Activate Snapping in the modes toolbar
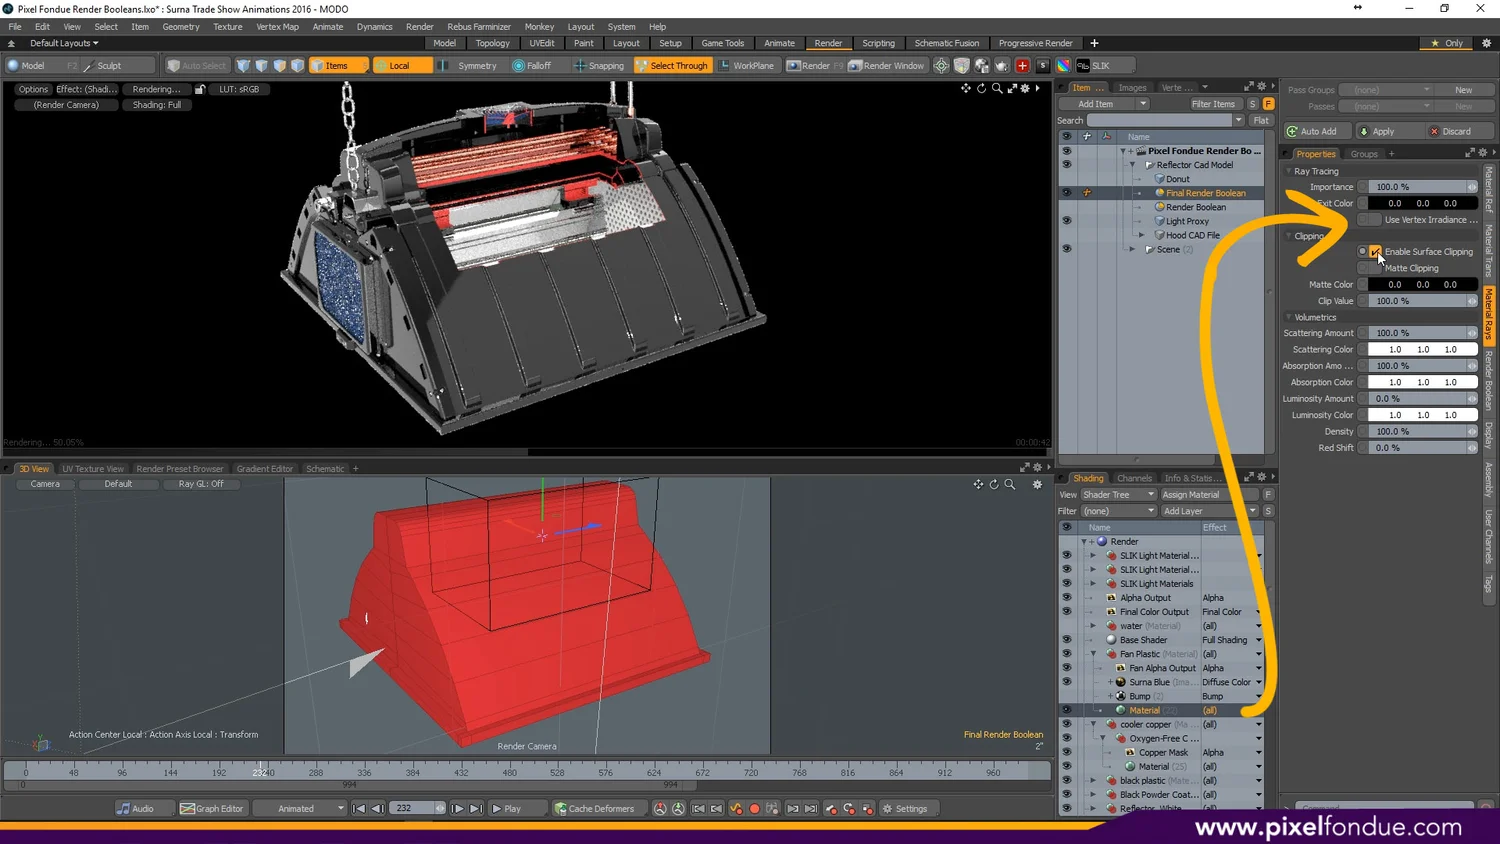This screenshot has height=844, width=1500. point(600,65)
